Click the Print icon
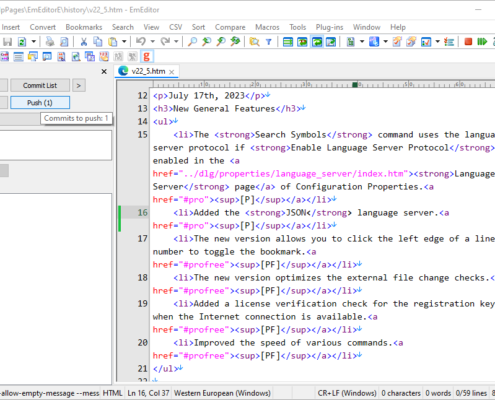The image size is (495, 400). coord(50,42)
